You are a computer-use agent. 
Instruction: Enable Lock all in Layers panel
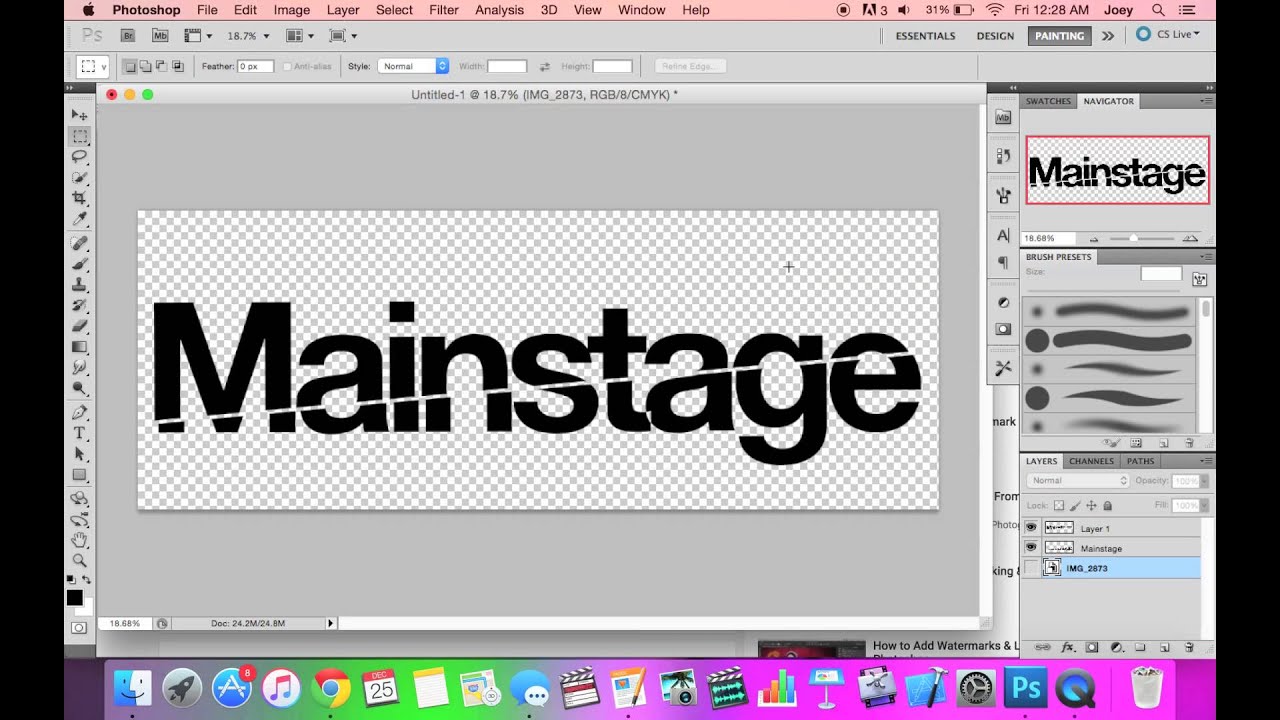(1107, 506)
